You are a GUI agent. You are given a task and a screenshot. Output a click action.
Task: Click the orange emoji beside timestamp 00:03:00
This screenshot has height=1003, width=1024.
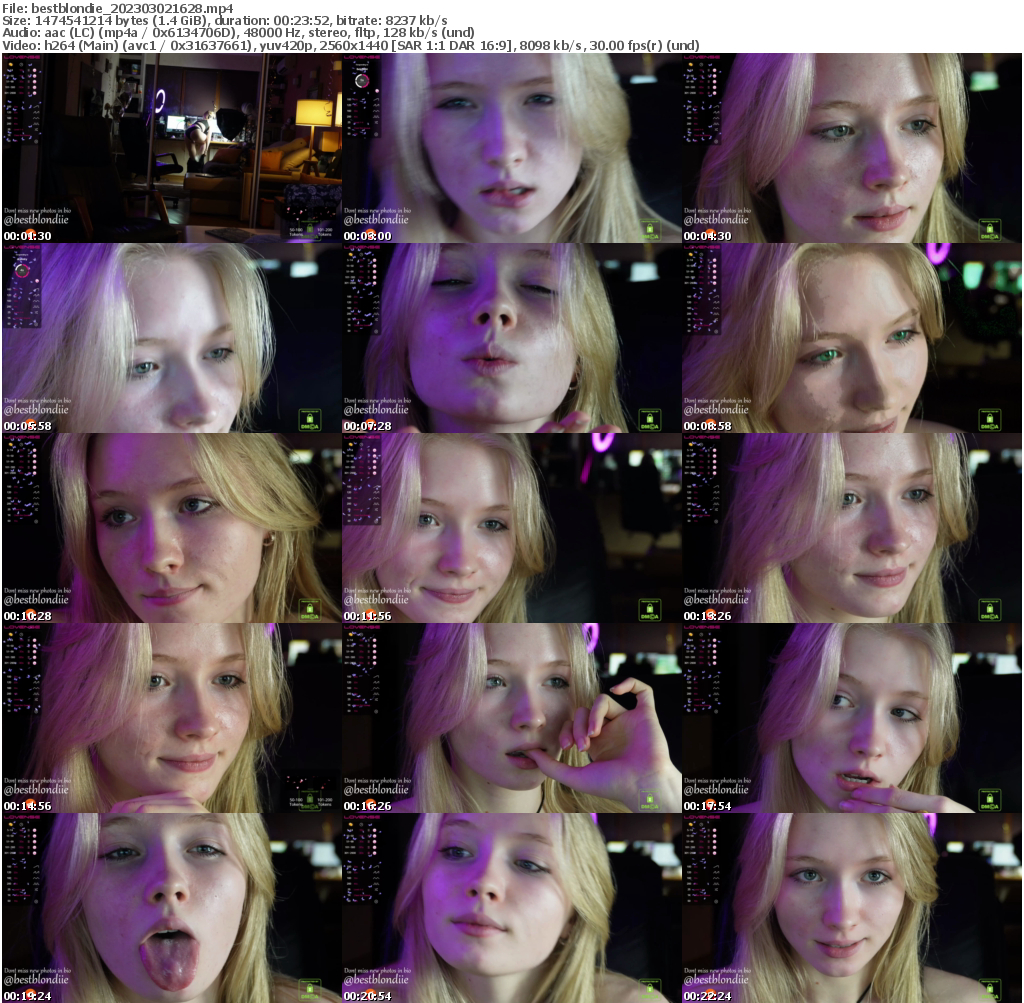(370, 232)
